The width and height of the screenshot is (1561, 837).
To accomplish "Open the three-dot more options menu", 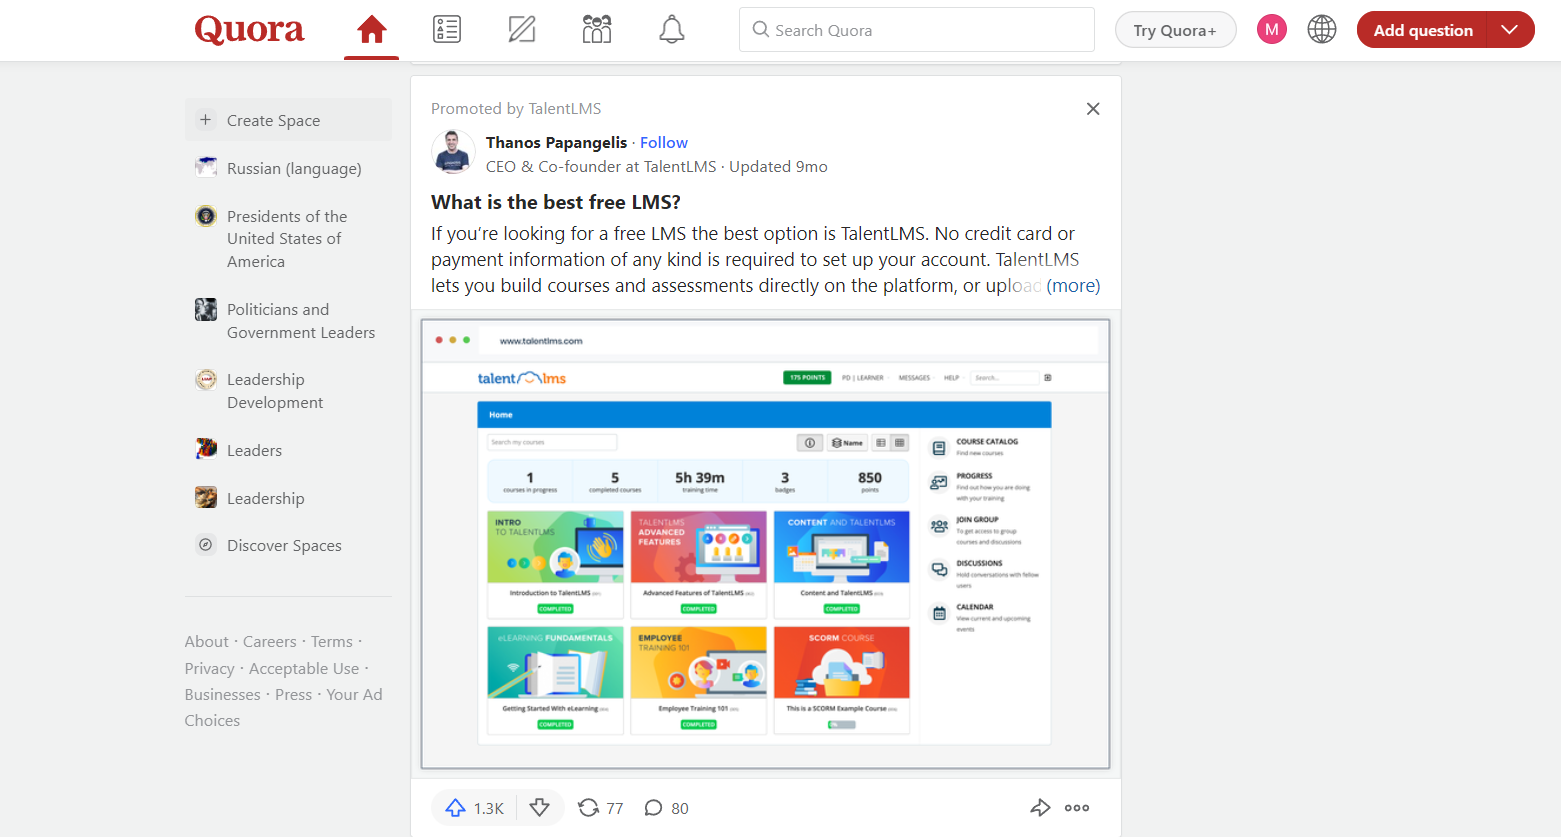I will pyautogui.click(x=1077, y=808).
